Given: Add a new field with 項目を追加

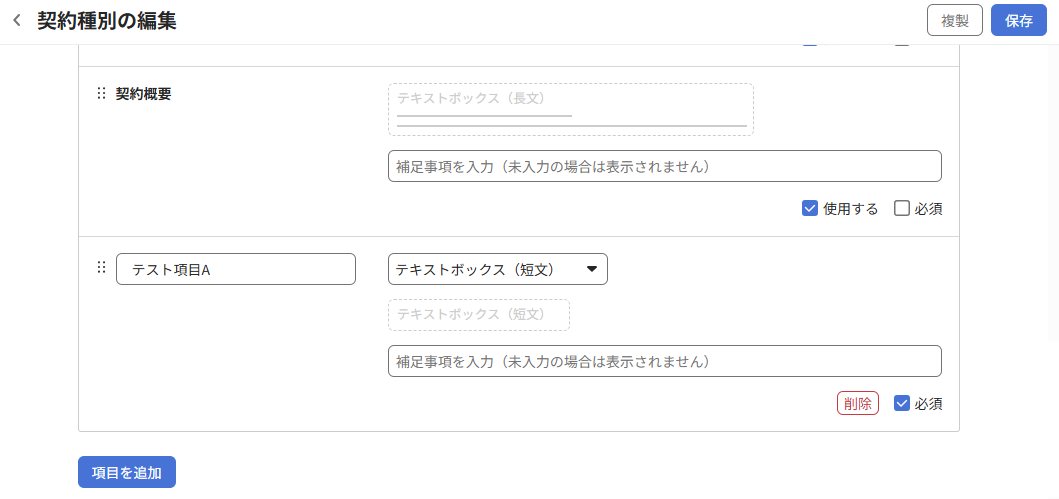Looking at the screenshot, I should click(x=127, y=472).
